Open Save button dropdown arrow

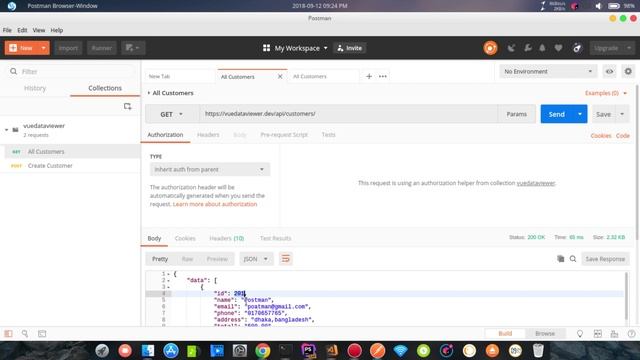point(622,114)
